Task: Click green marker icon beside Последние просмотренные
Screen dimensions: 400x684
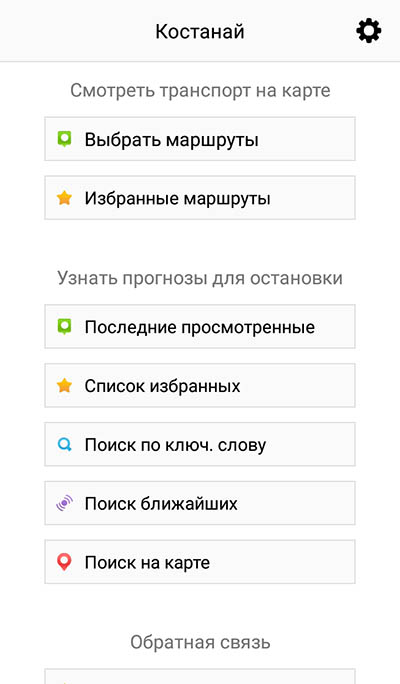Action: click(x=65, y=327)
